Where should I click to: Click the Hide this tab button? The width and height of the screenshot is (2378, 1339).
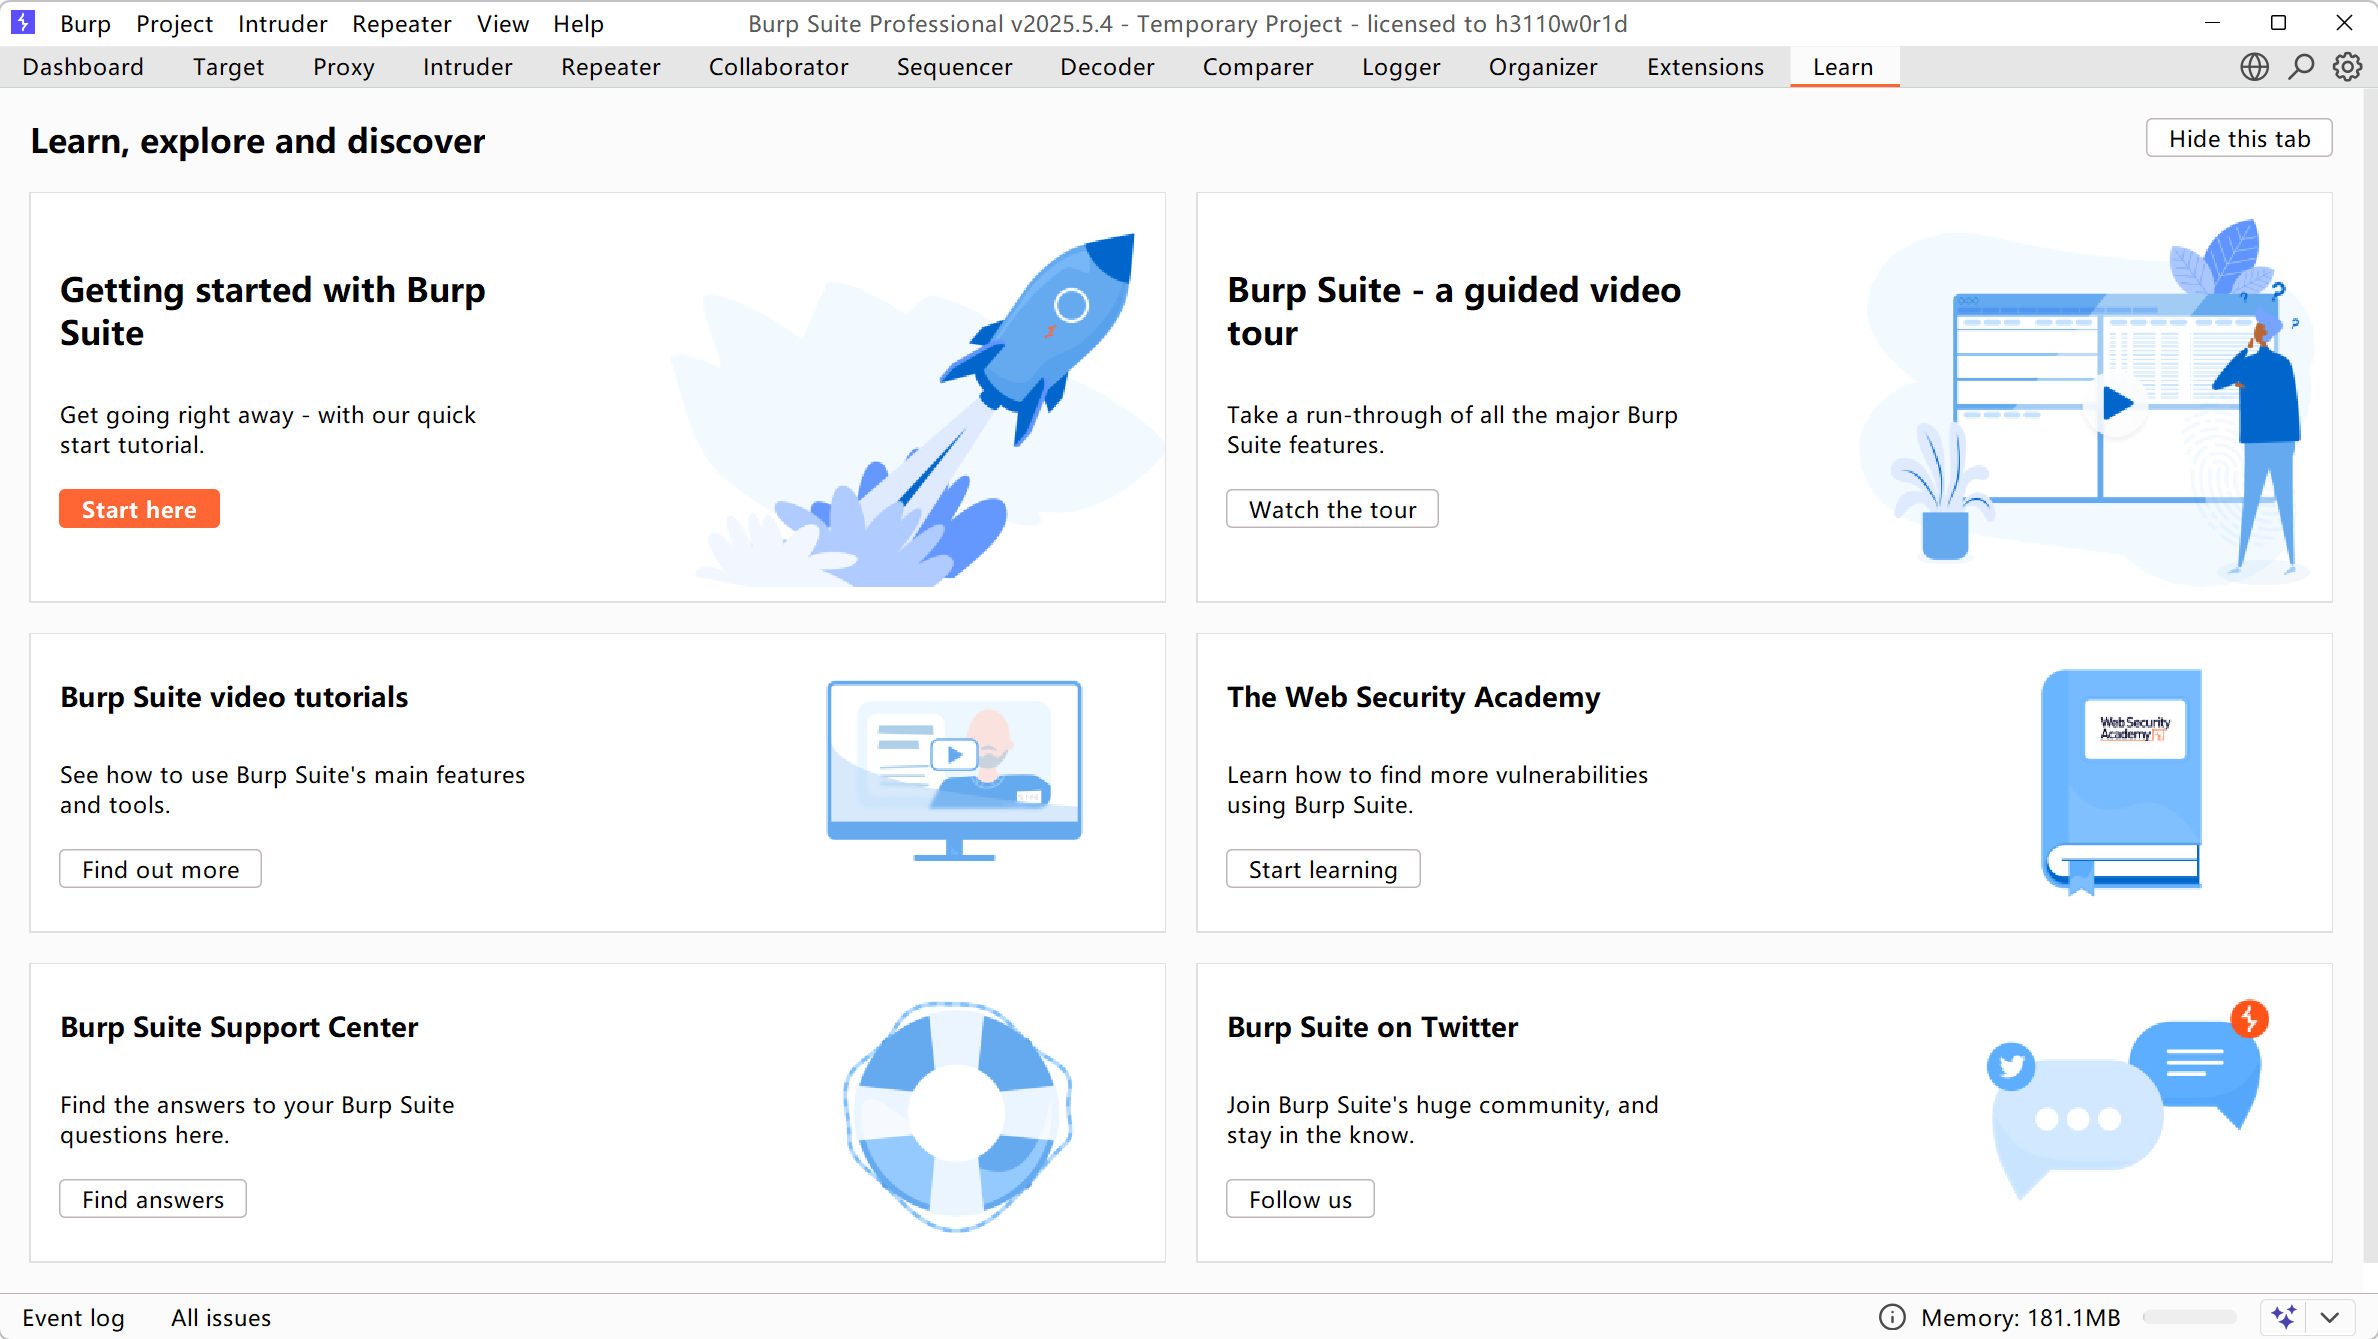(x=2238, y=138)
